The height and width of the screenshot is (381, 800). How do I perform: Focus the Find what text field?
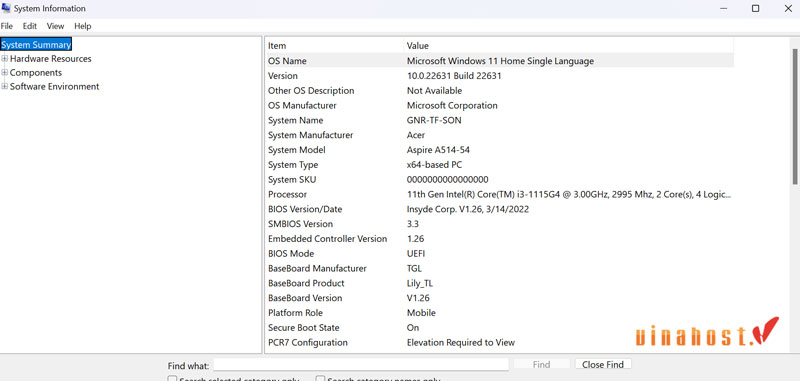click(361, 364)
